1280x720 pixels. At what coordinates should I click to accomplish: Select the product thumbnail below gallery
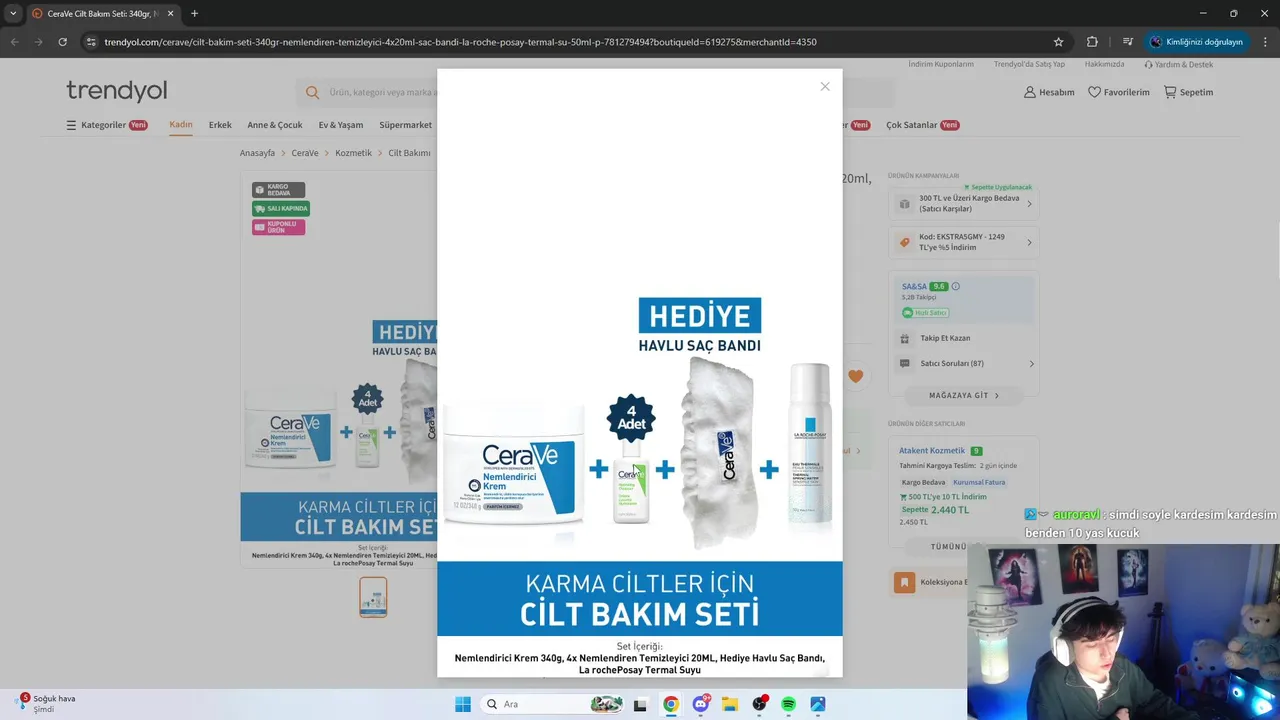373,597
